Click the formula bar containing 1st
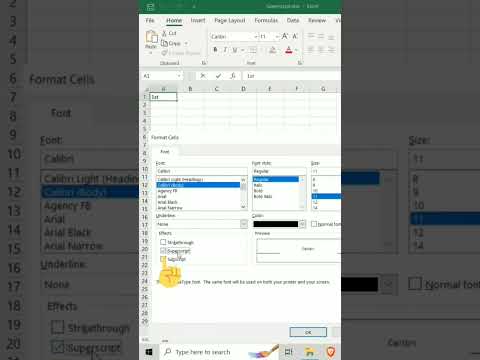The height and width of the screenshot is (360, 480). pyautogui.click(x=292, y=76)
